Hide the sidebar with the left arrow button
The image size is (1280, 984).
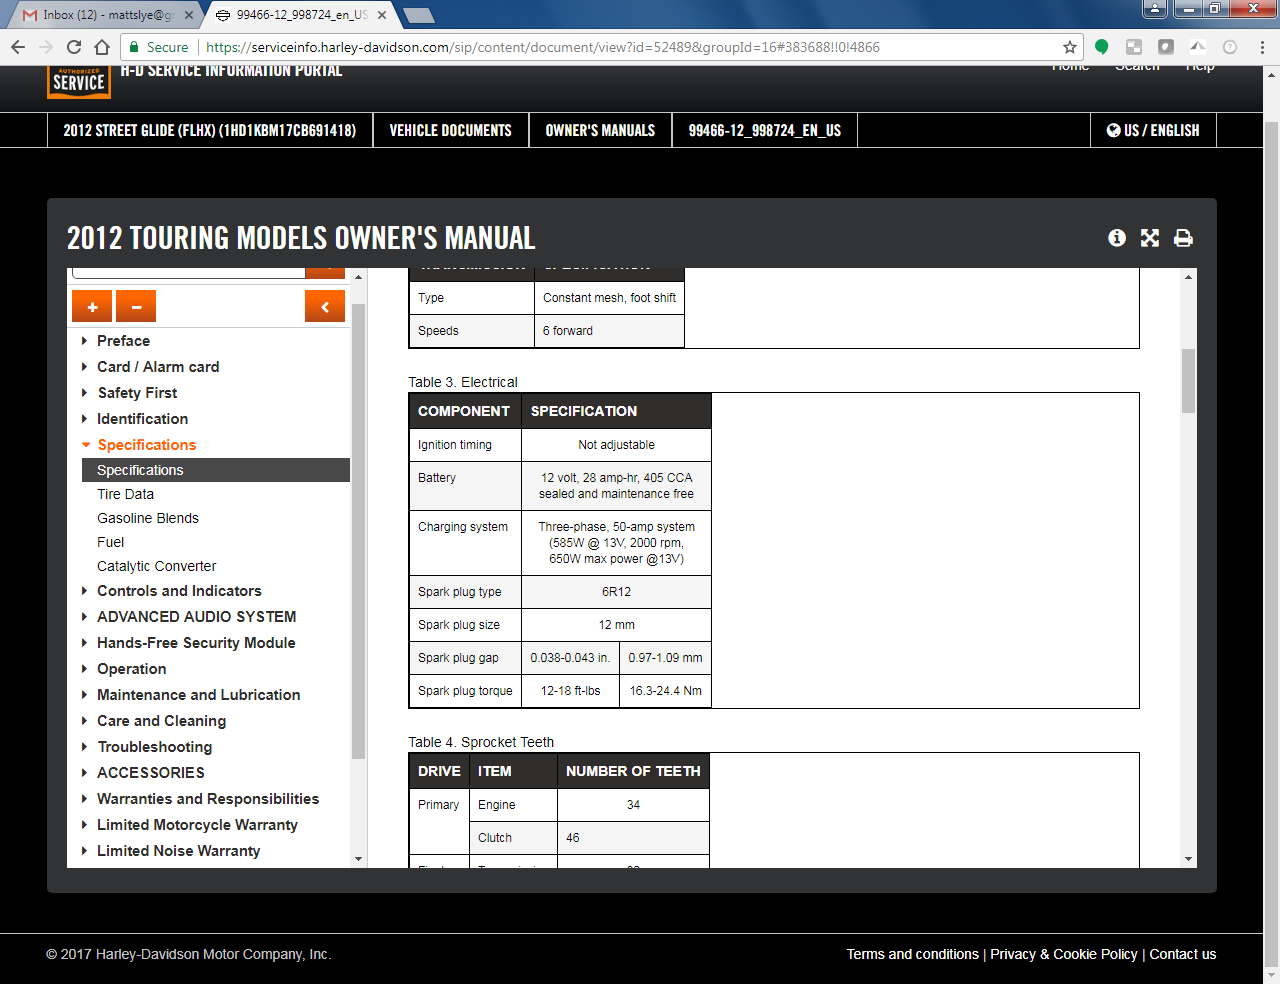click(325, 307)
